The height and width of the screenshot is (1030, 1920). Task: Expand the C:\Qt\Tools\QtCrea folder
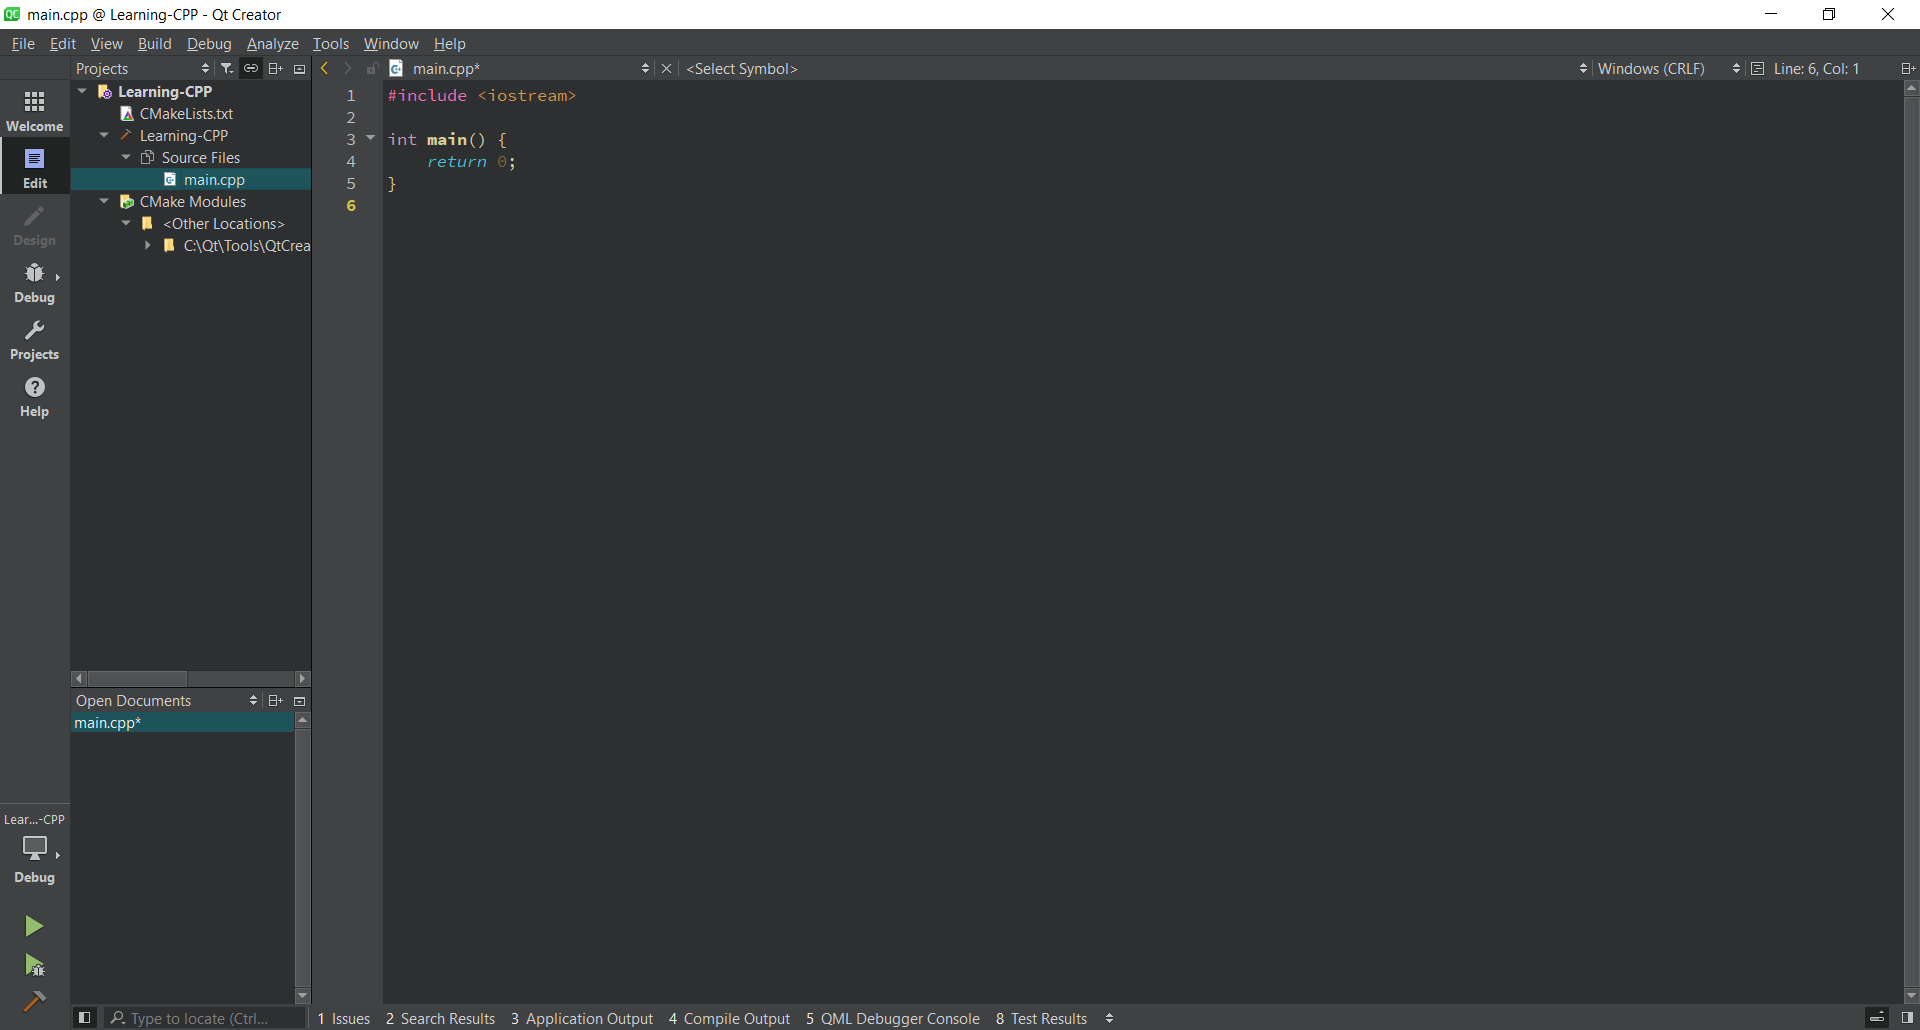point(148,245)
